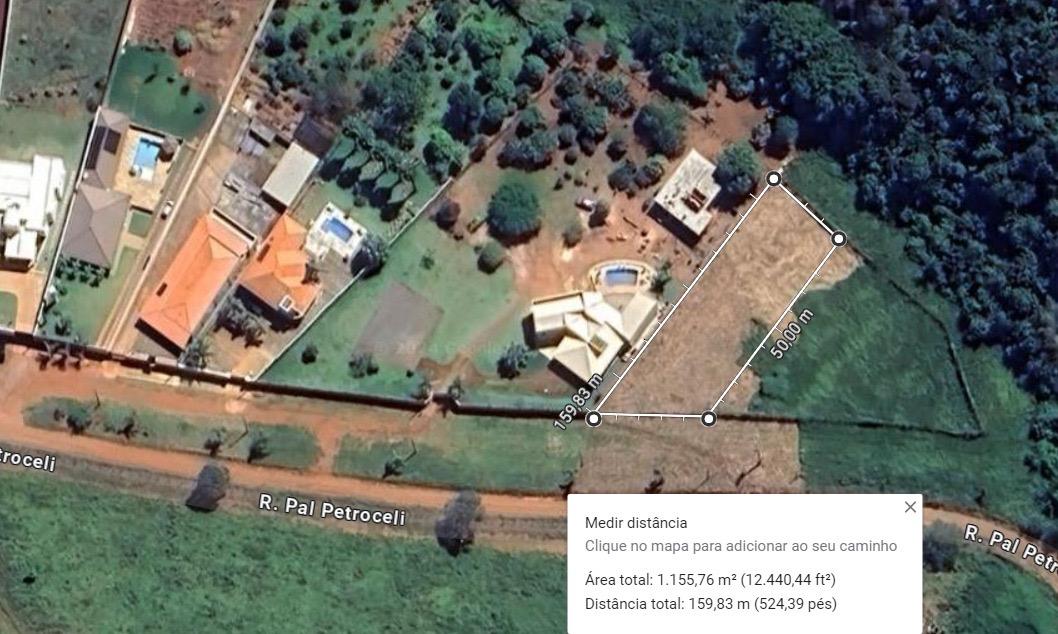
Task: Click the 50,00 m distance label
Action: coord(791,334)
